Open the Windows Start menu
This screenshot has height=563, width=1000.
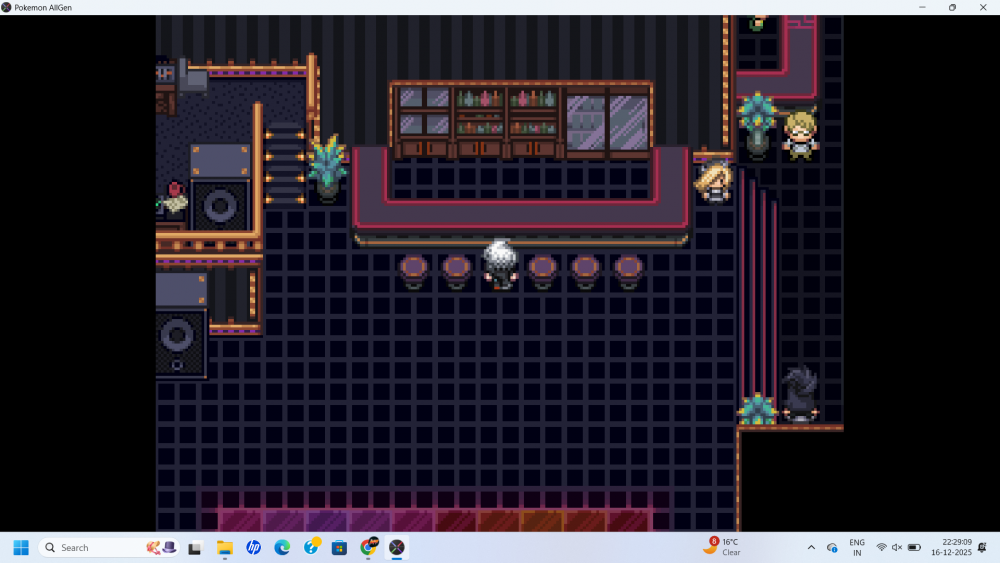pos(21,547)
